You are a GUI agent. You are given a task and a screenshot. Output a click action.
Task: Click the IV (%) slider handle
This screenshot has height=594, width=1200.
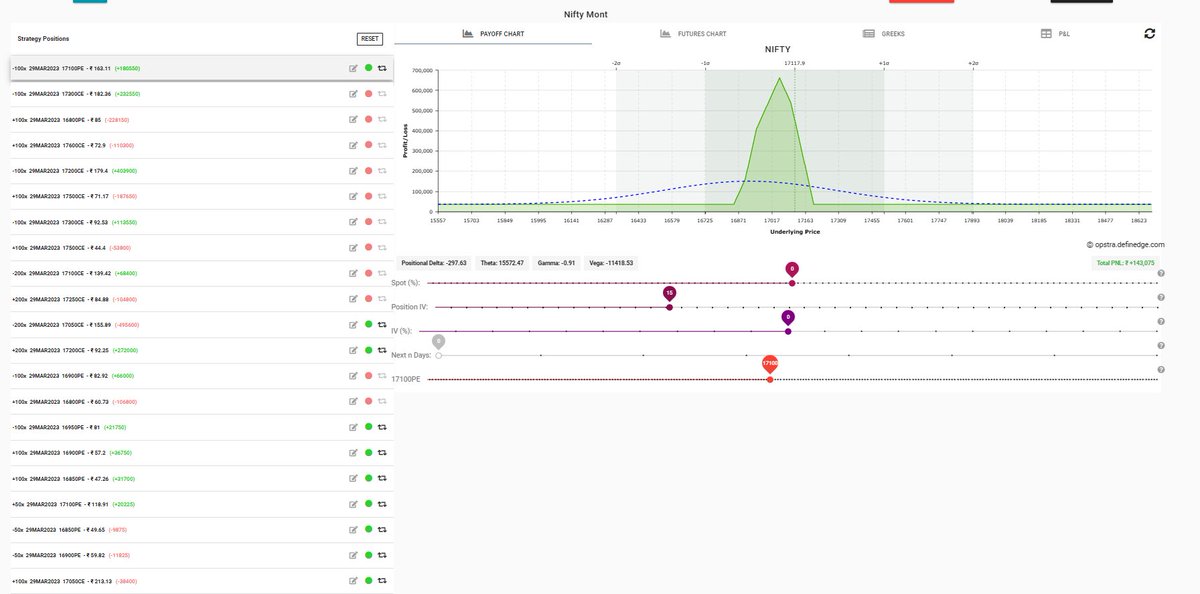click(788, 331)
